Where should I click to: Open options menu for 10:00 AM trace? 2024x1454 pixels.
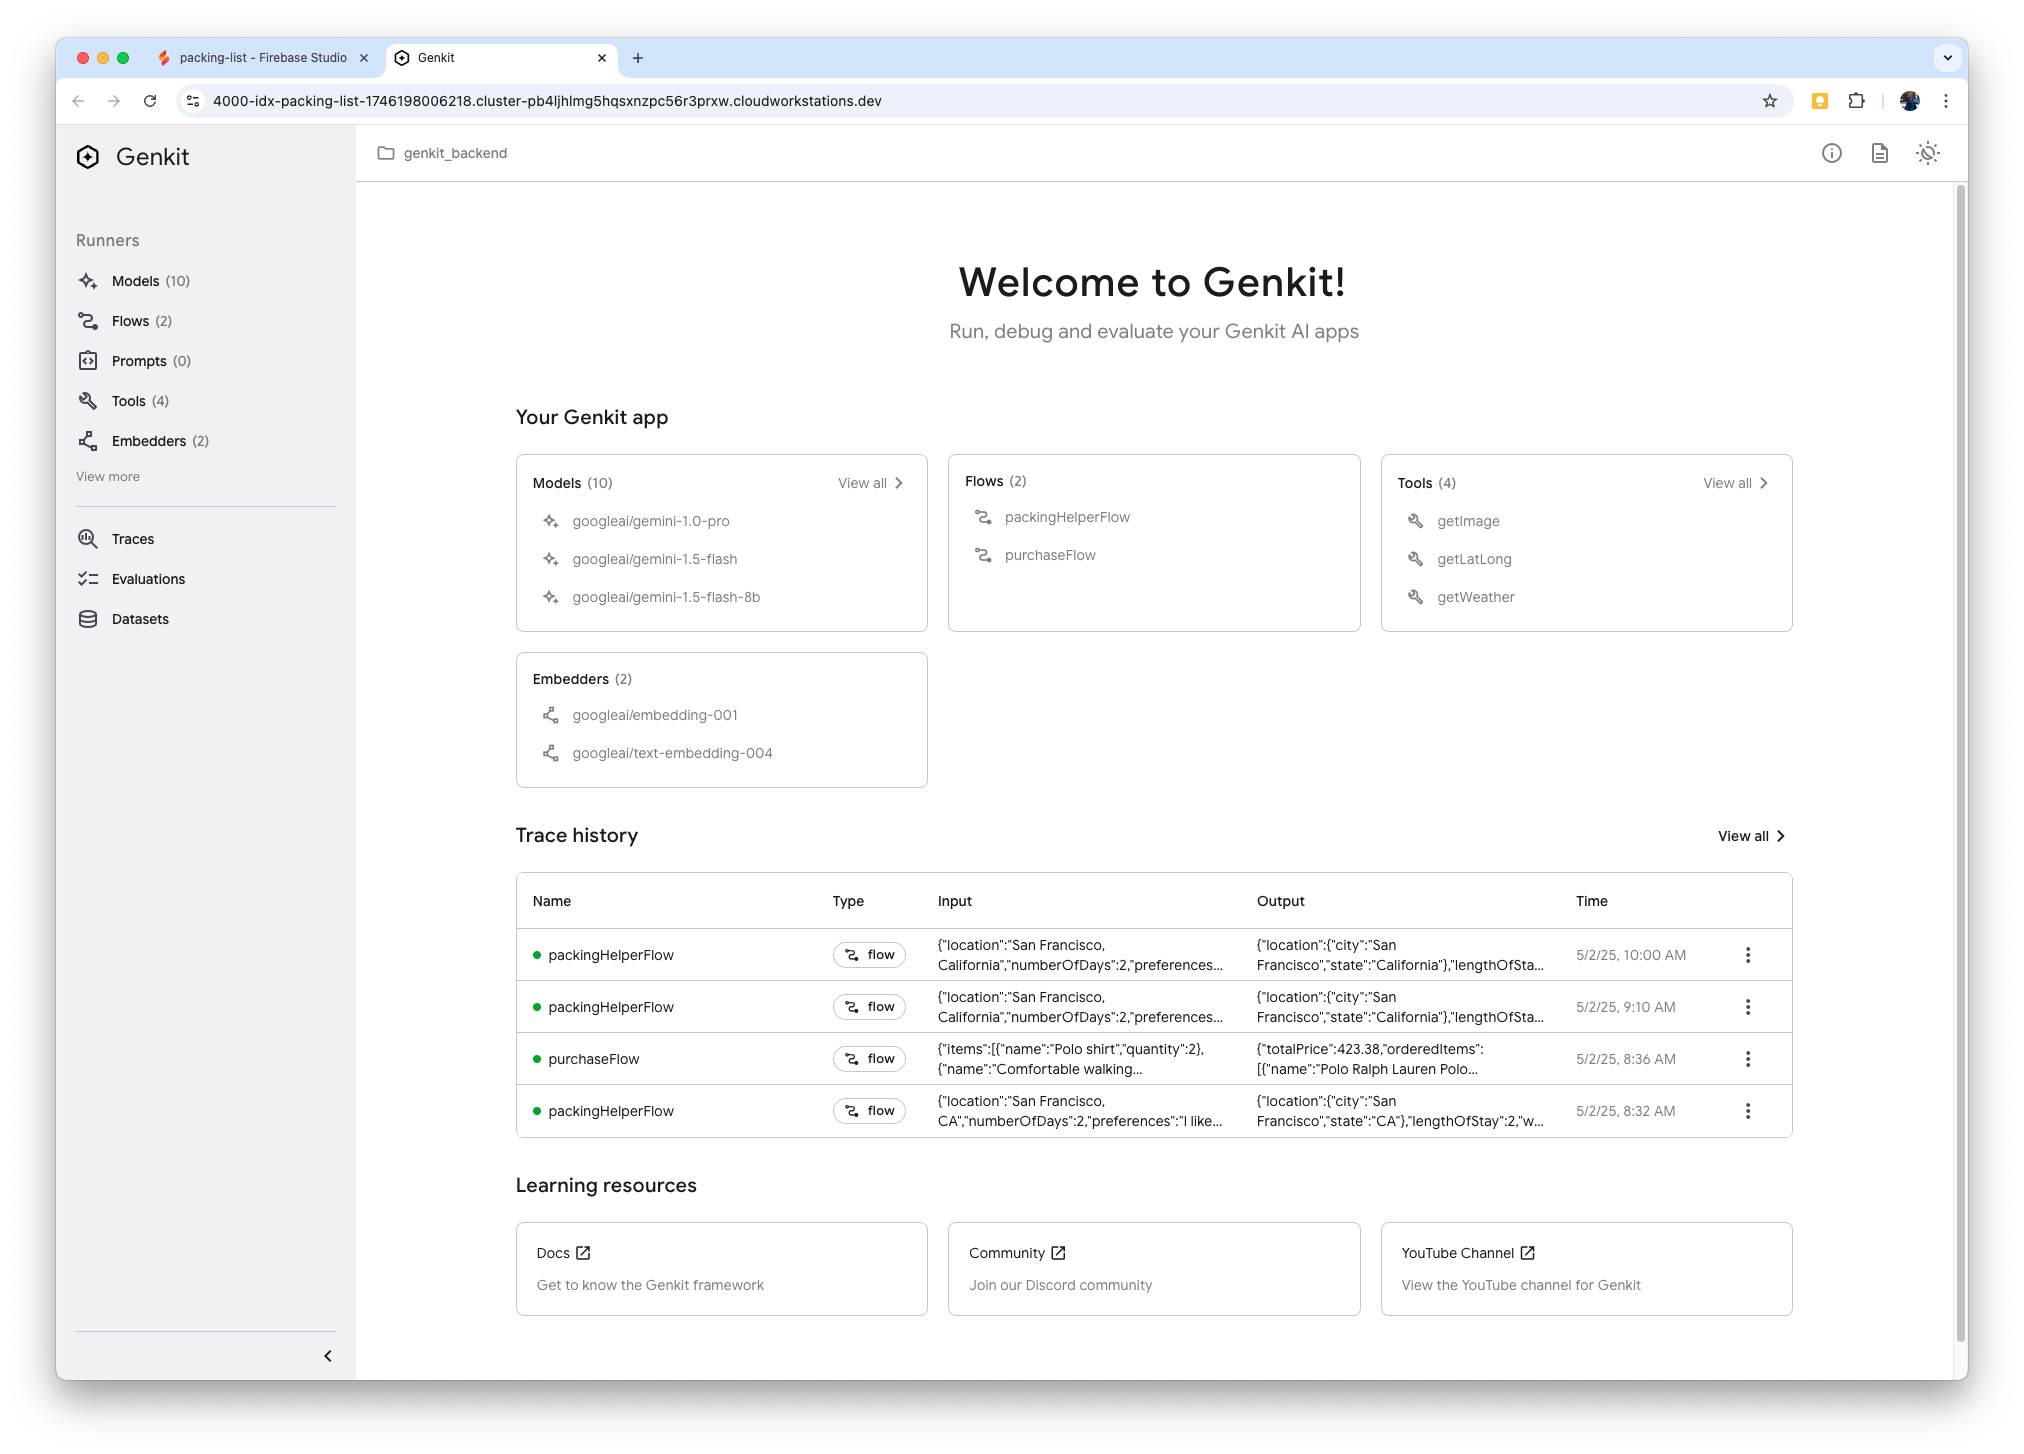click(1747, 955)
